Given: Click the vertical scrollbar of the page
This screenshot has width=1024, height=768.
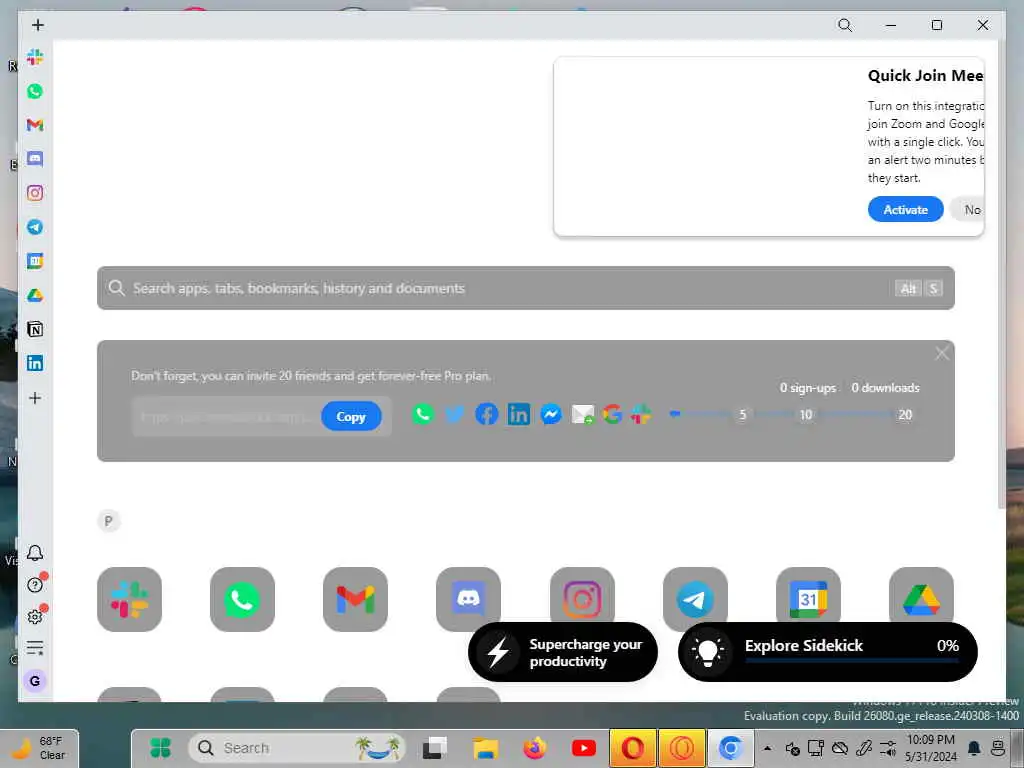Looking at the screenshot, I should coord(1002,274).
